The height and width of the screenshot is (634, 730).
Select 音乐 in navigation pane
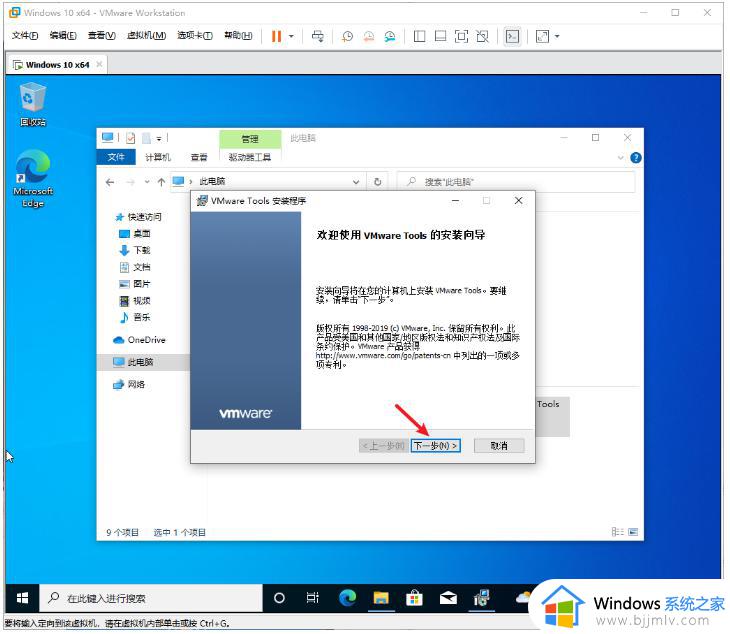[x=135, y=317]
